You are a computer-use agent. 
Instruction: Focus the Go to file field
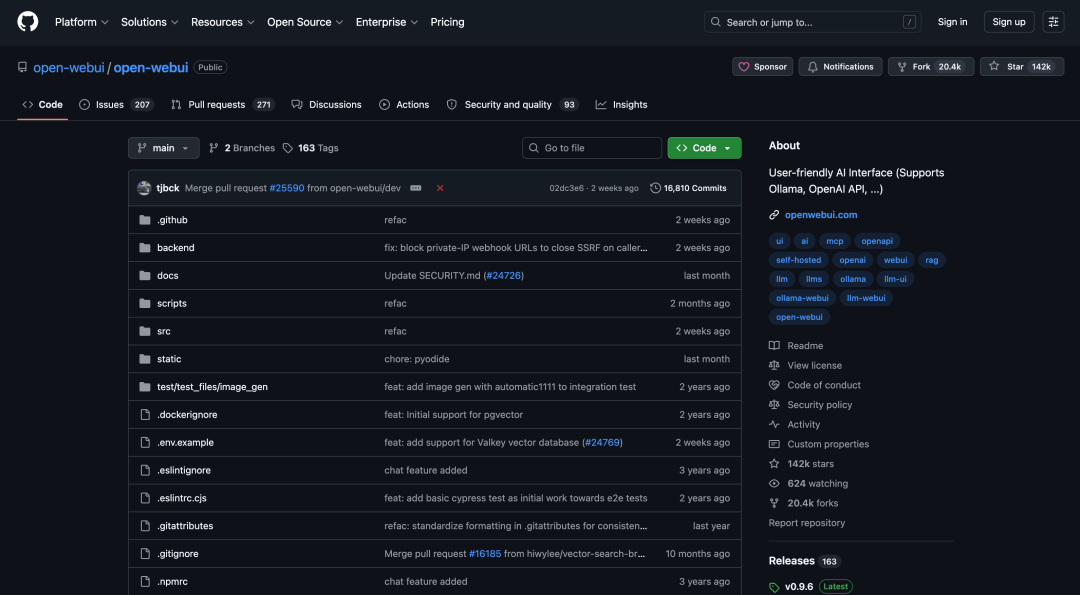pyautogui.click(x=592, y=148)
